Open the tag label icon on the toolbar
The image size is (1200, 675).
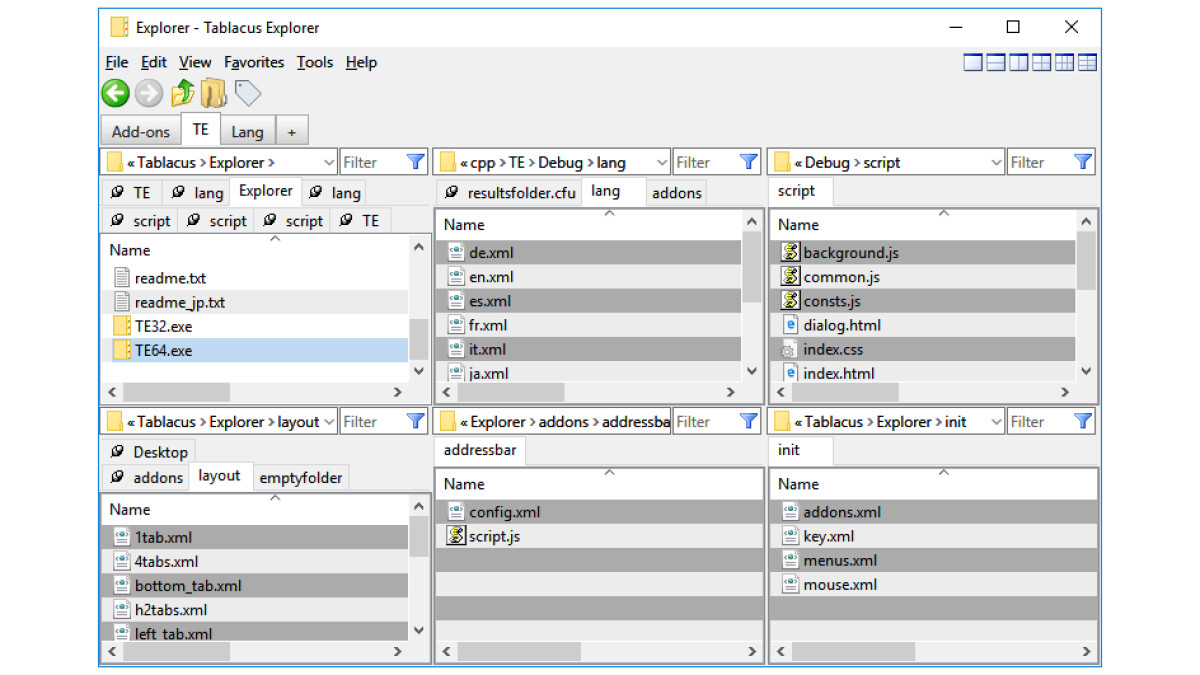point(246,92)
